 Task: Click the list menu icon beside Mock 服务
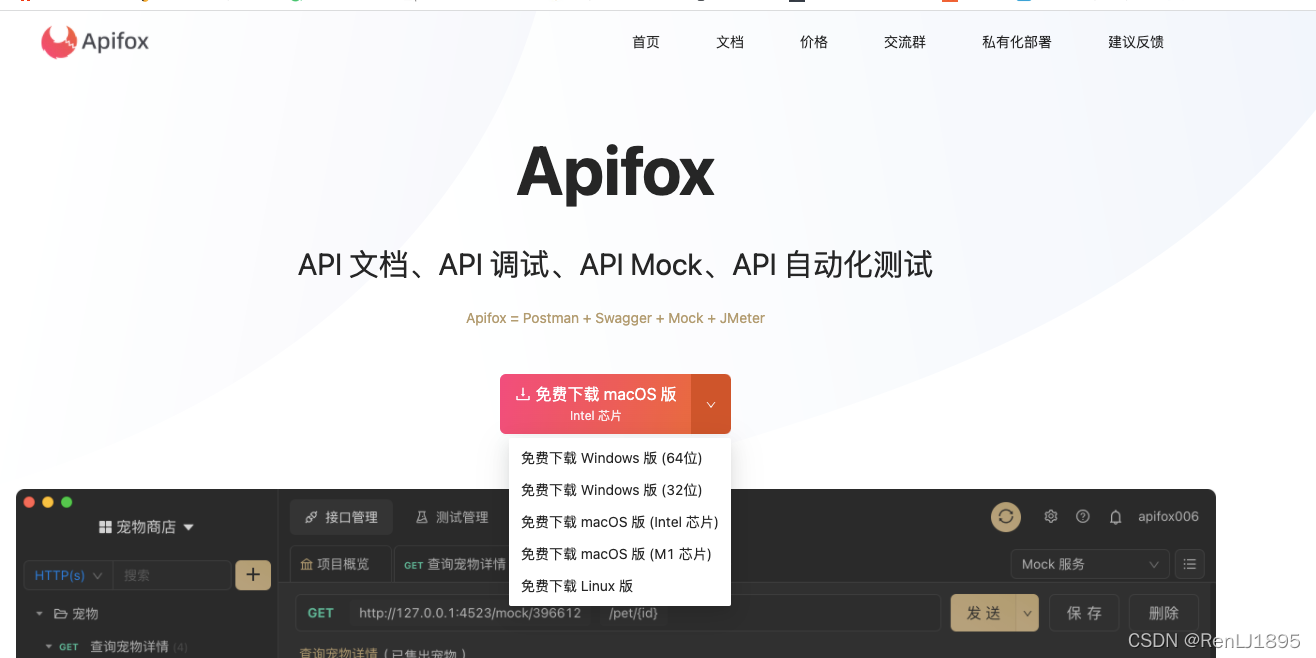(x=1189, y=564)
